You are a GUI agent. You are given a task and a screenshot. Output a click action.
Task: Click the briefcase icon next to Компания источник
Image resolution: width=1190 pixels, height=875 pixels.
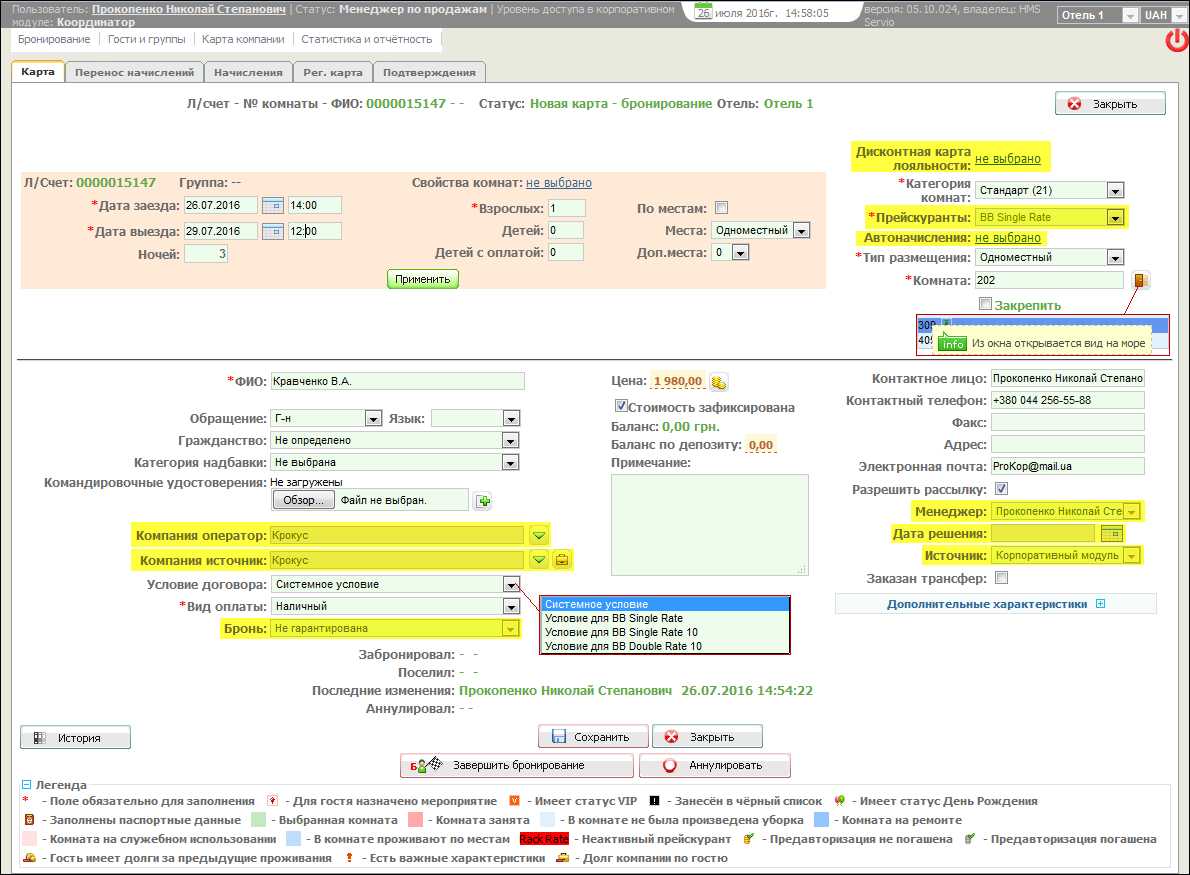pyautogui.click(x=562, y=560)
